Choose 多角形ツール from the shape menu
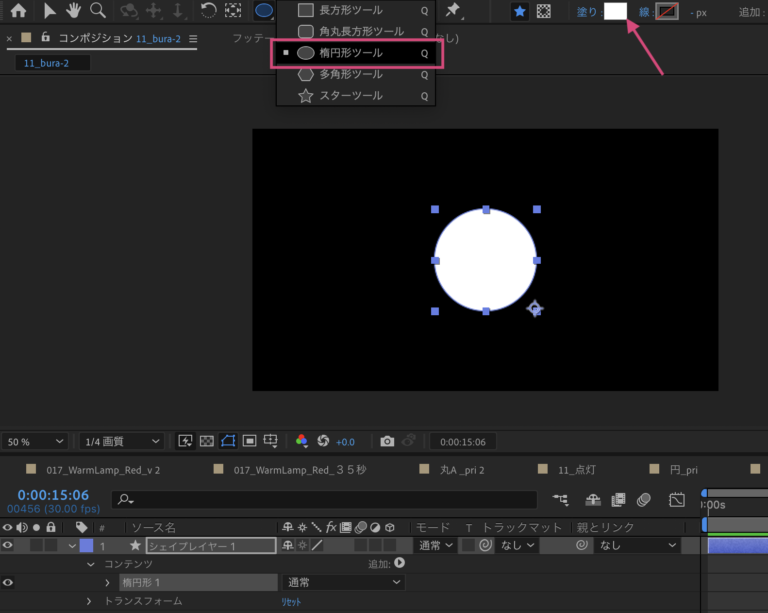The height and width of the screenshot is (613, 768). click(351, 74)
